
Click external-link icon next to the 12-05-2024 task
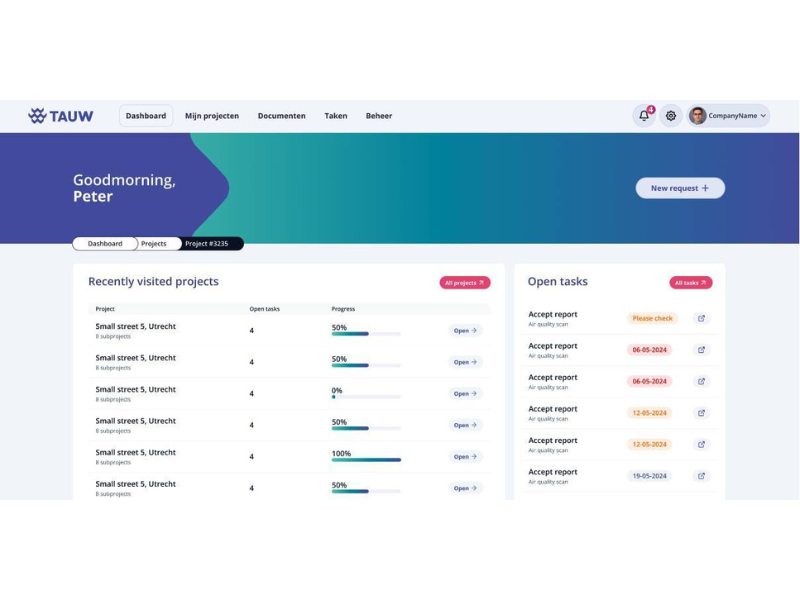(703, 413)
